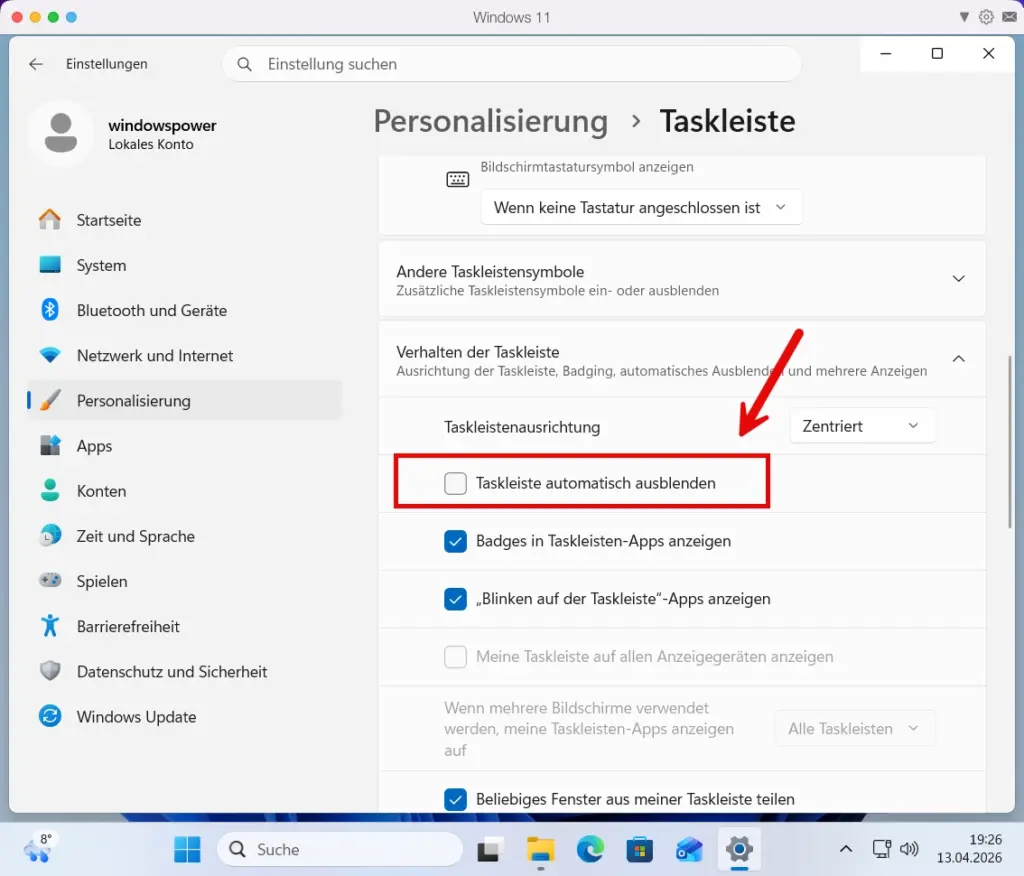Click the blue macOS window dot
The image size is (1024, 876).
[x=71, y=17]
